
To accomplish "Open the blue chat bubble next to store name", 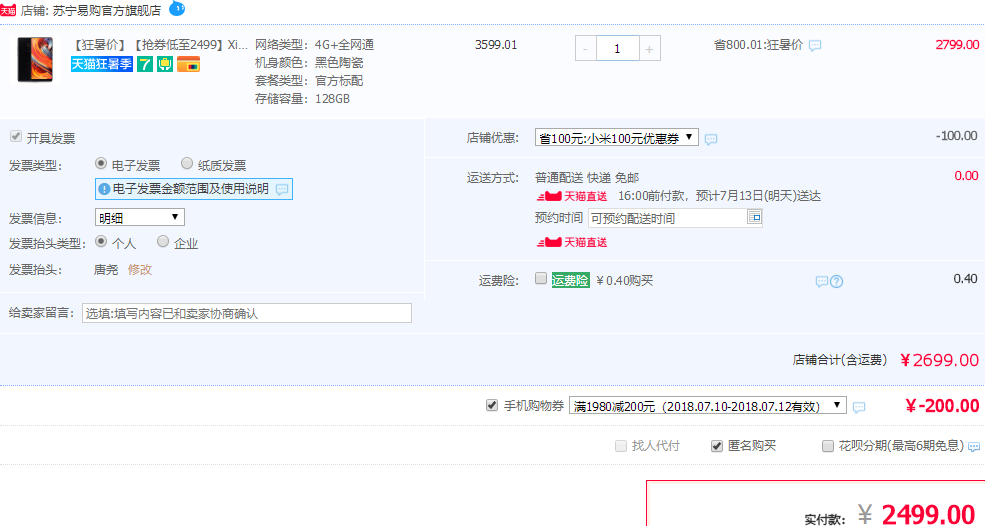I will [177, 9].
